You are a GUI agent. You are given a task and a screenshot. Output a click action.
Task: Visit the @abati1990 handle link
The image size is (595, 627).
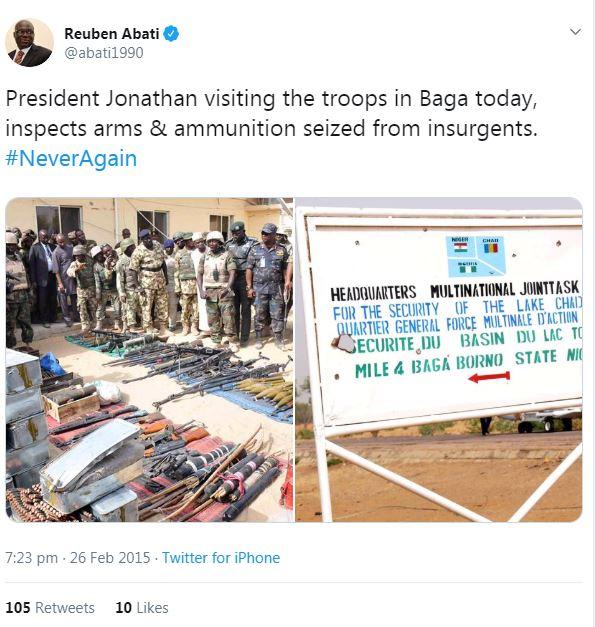tap(104, 53)
